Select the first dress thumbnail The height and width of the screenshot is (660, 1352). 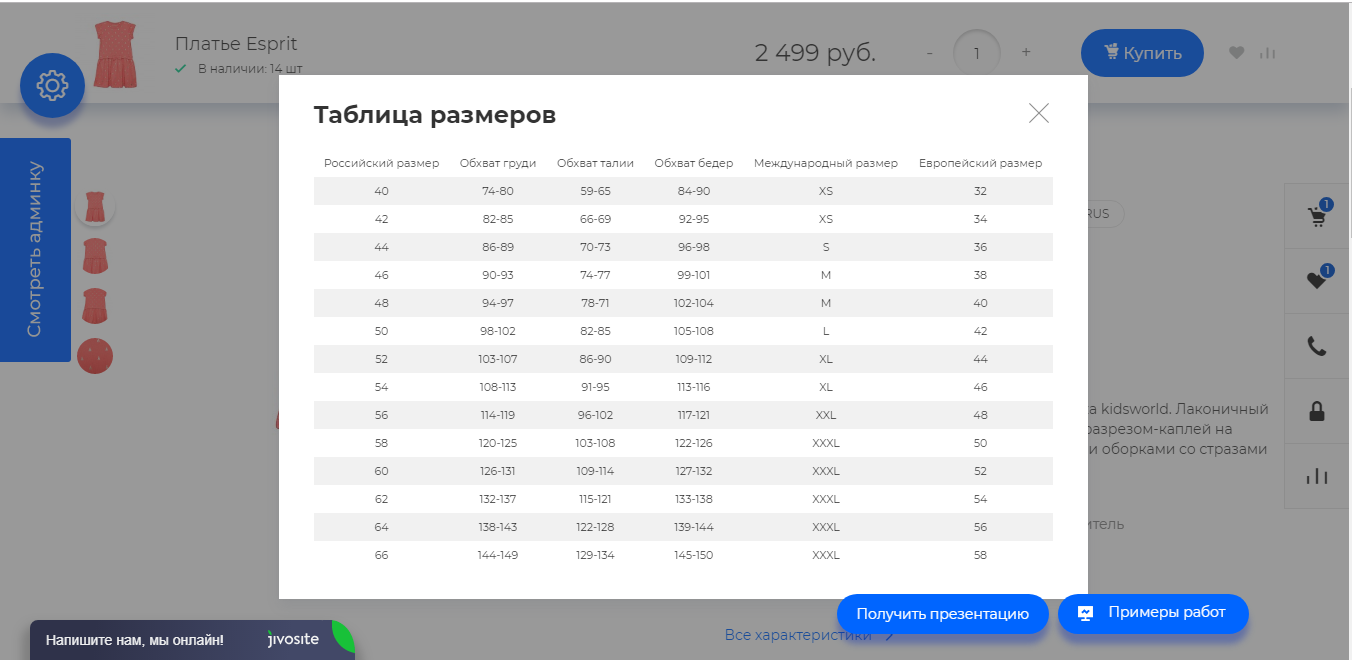click(x=95, y=207)
